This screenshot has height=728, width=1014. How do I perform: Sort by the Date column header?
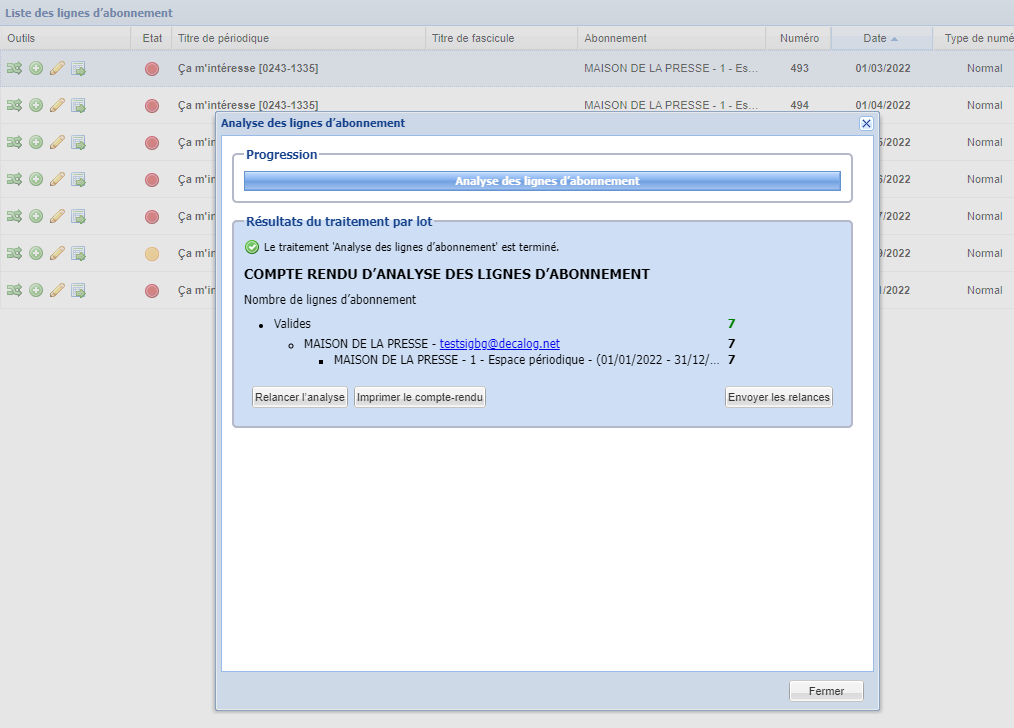click(x=875, y=38)
